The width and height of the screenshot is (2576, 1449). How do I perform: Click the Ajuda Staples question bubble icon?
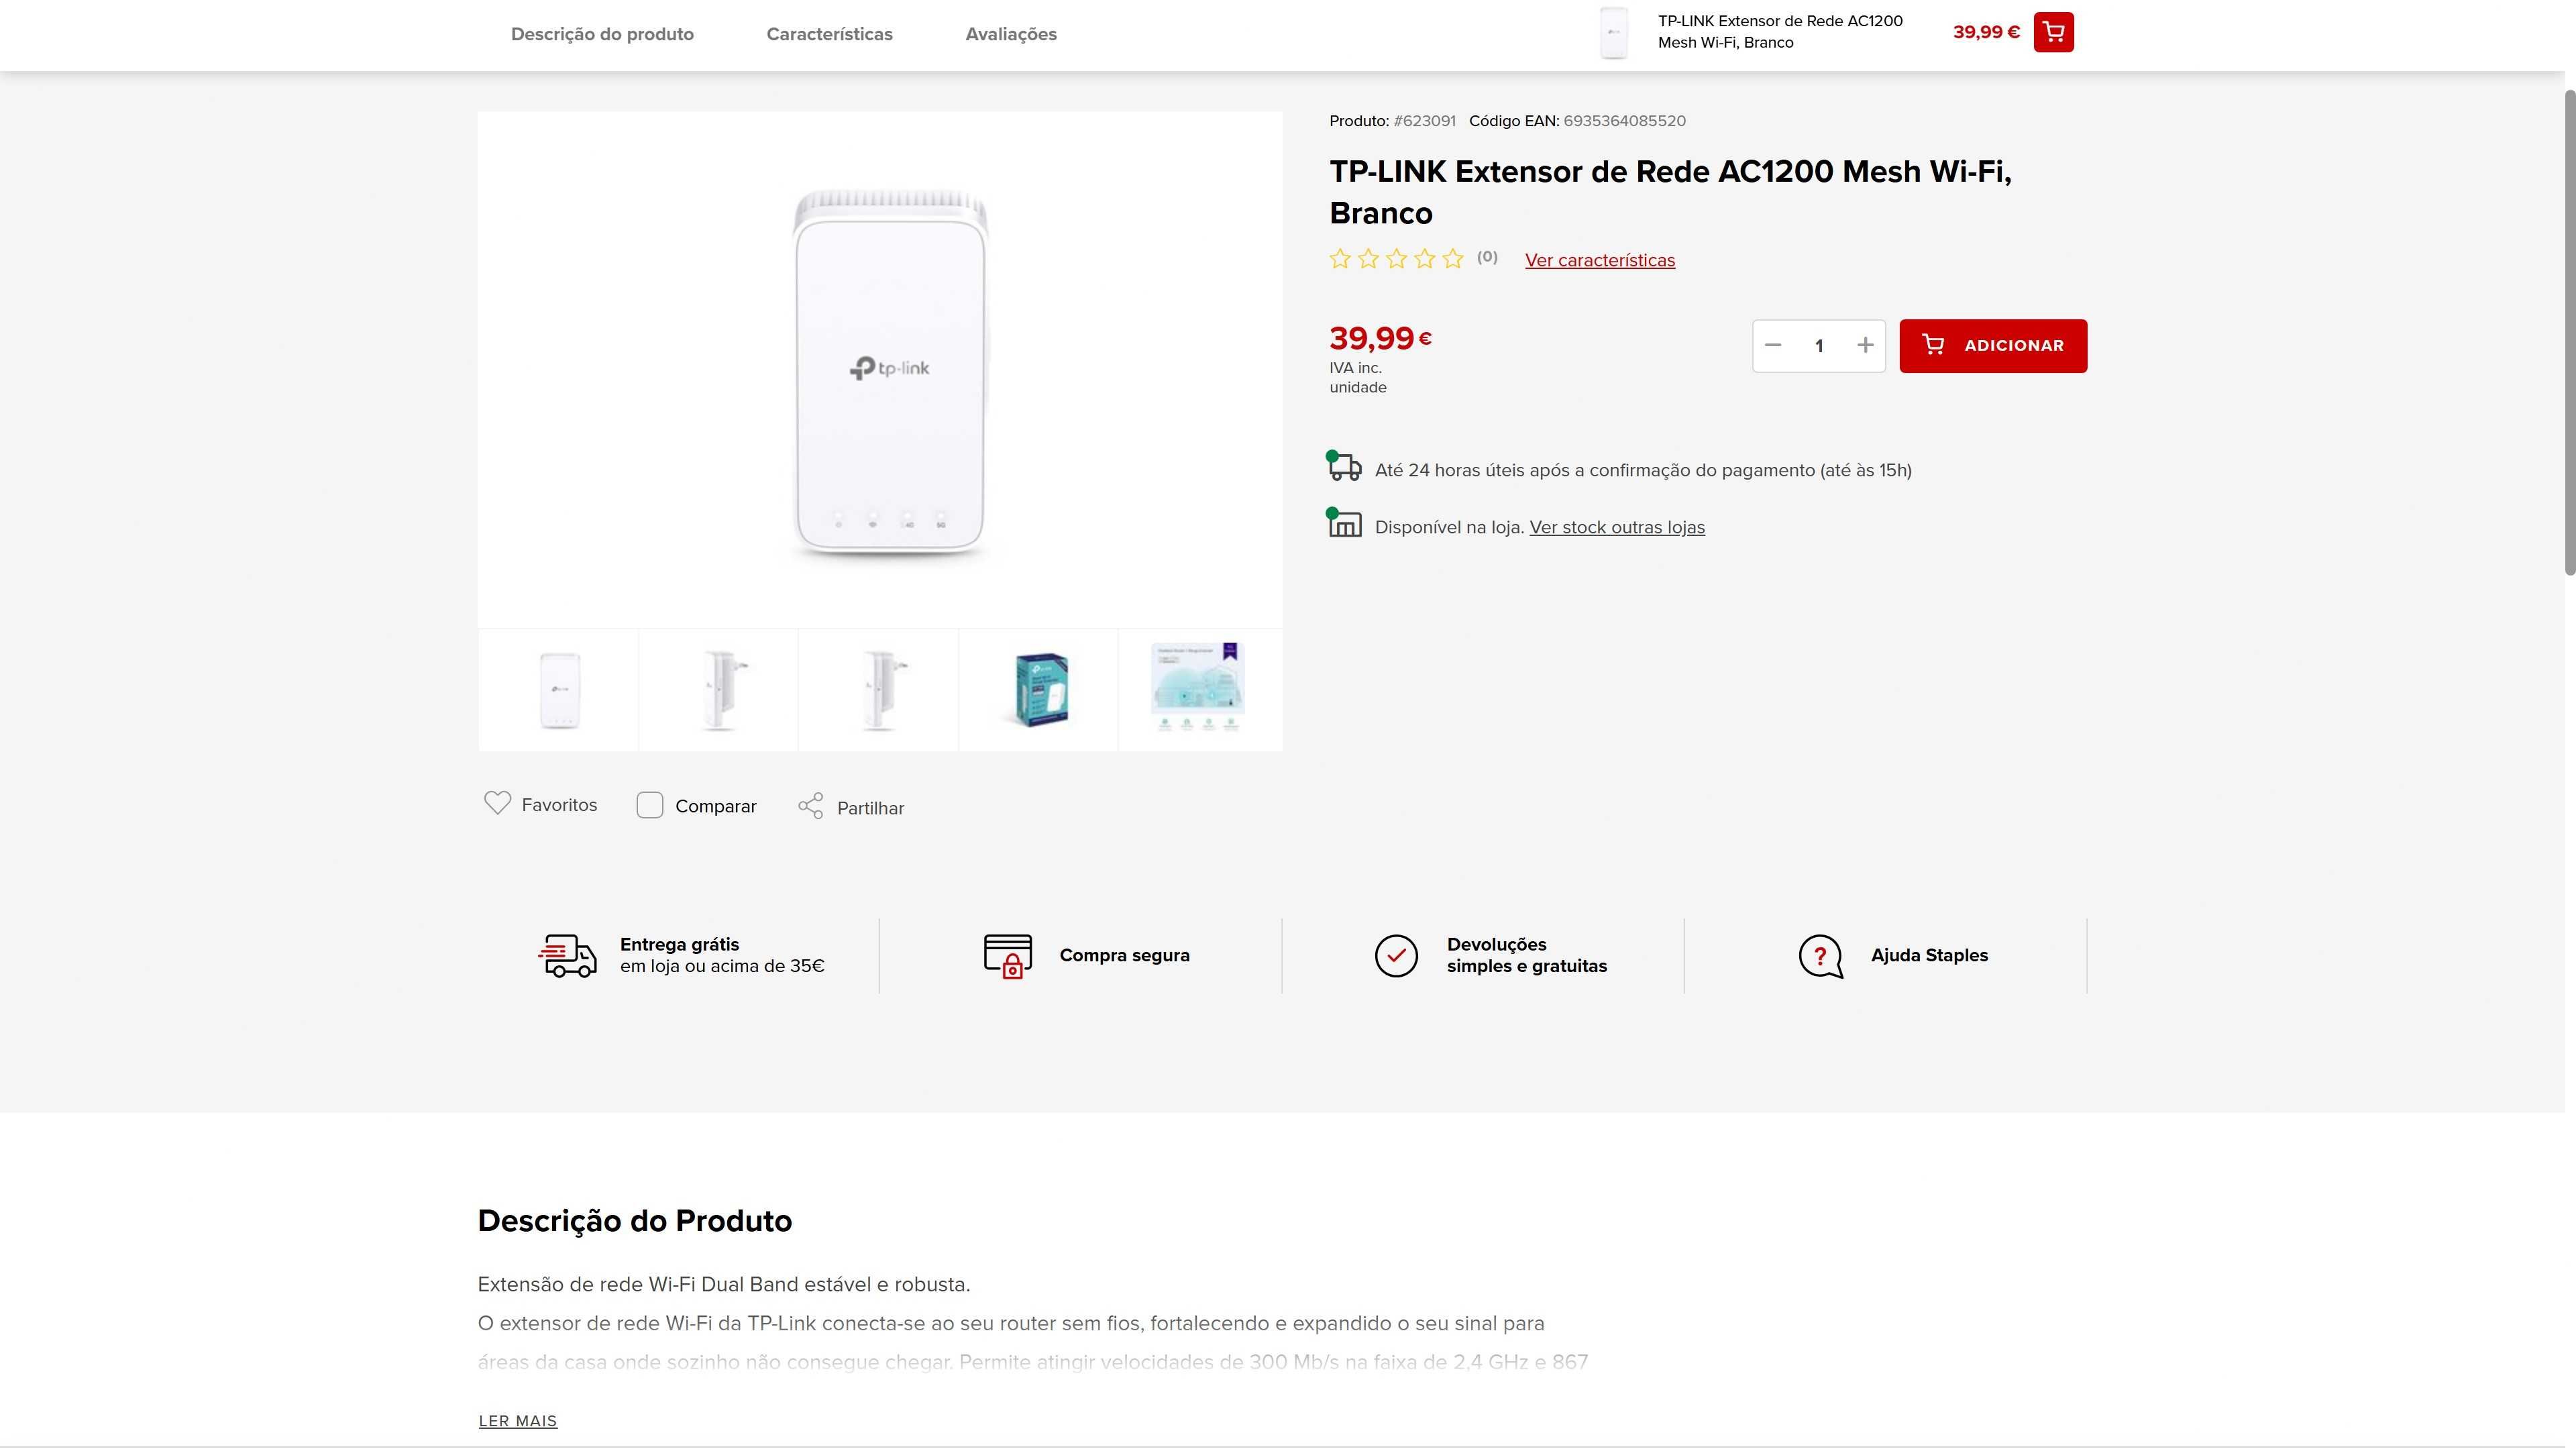pos(1820,956)
